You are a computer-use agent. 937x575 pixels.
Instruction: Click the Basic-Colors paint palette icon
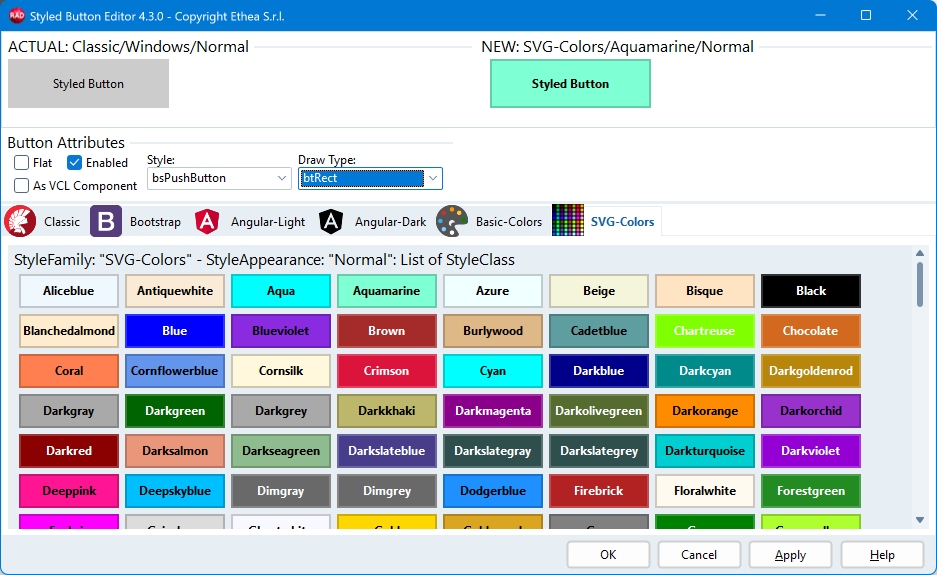[452, 221]
